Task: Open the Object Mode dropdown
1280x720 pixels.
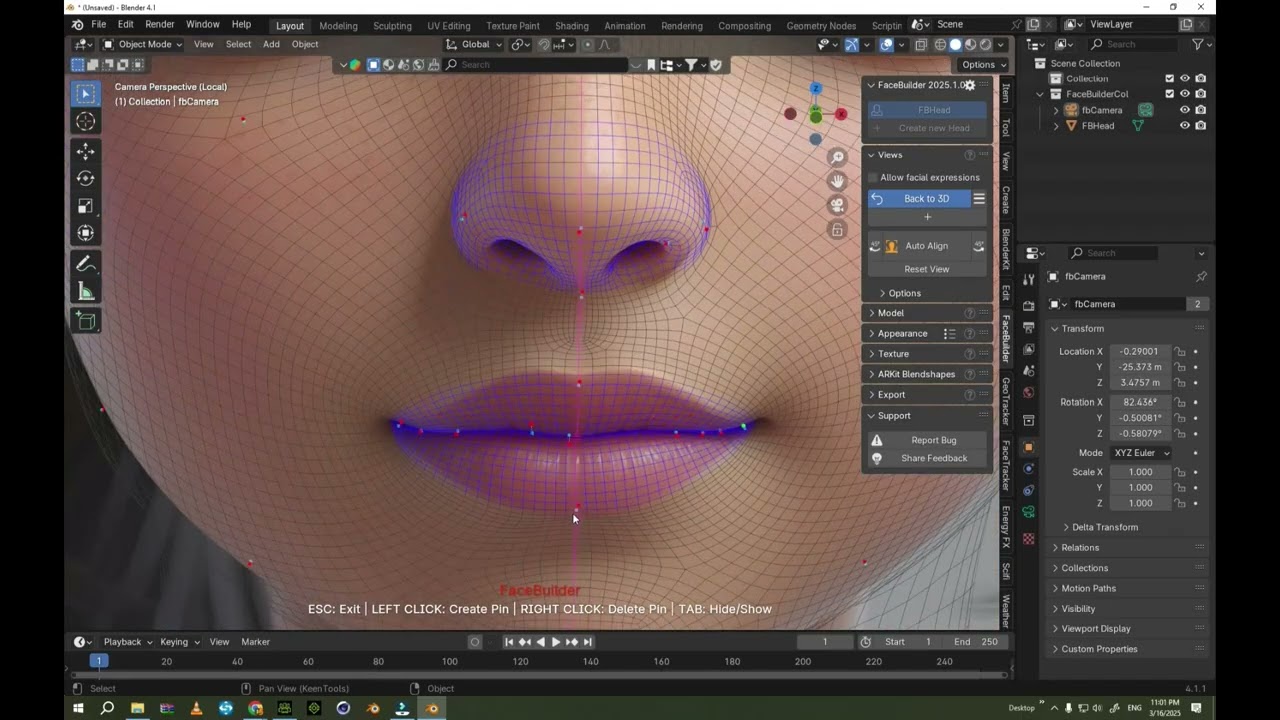Action: coord(143,44)
